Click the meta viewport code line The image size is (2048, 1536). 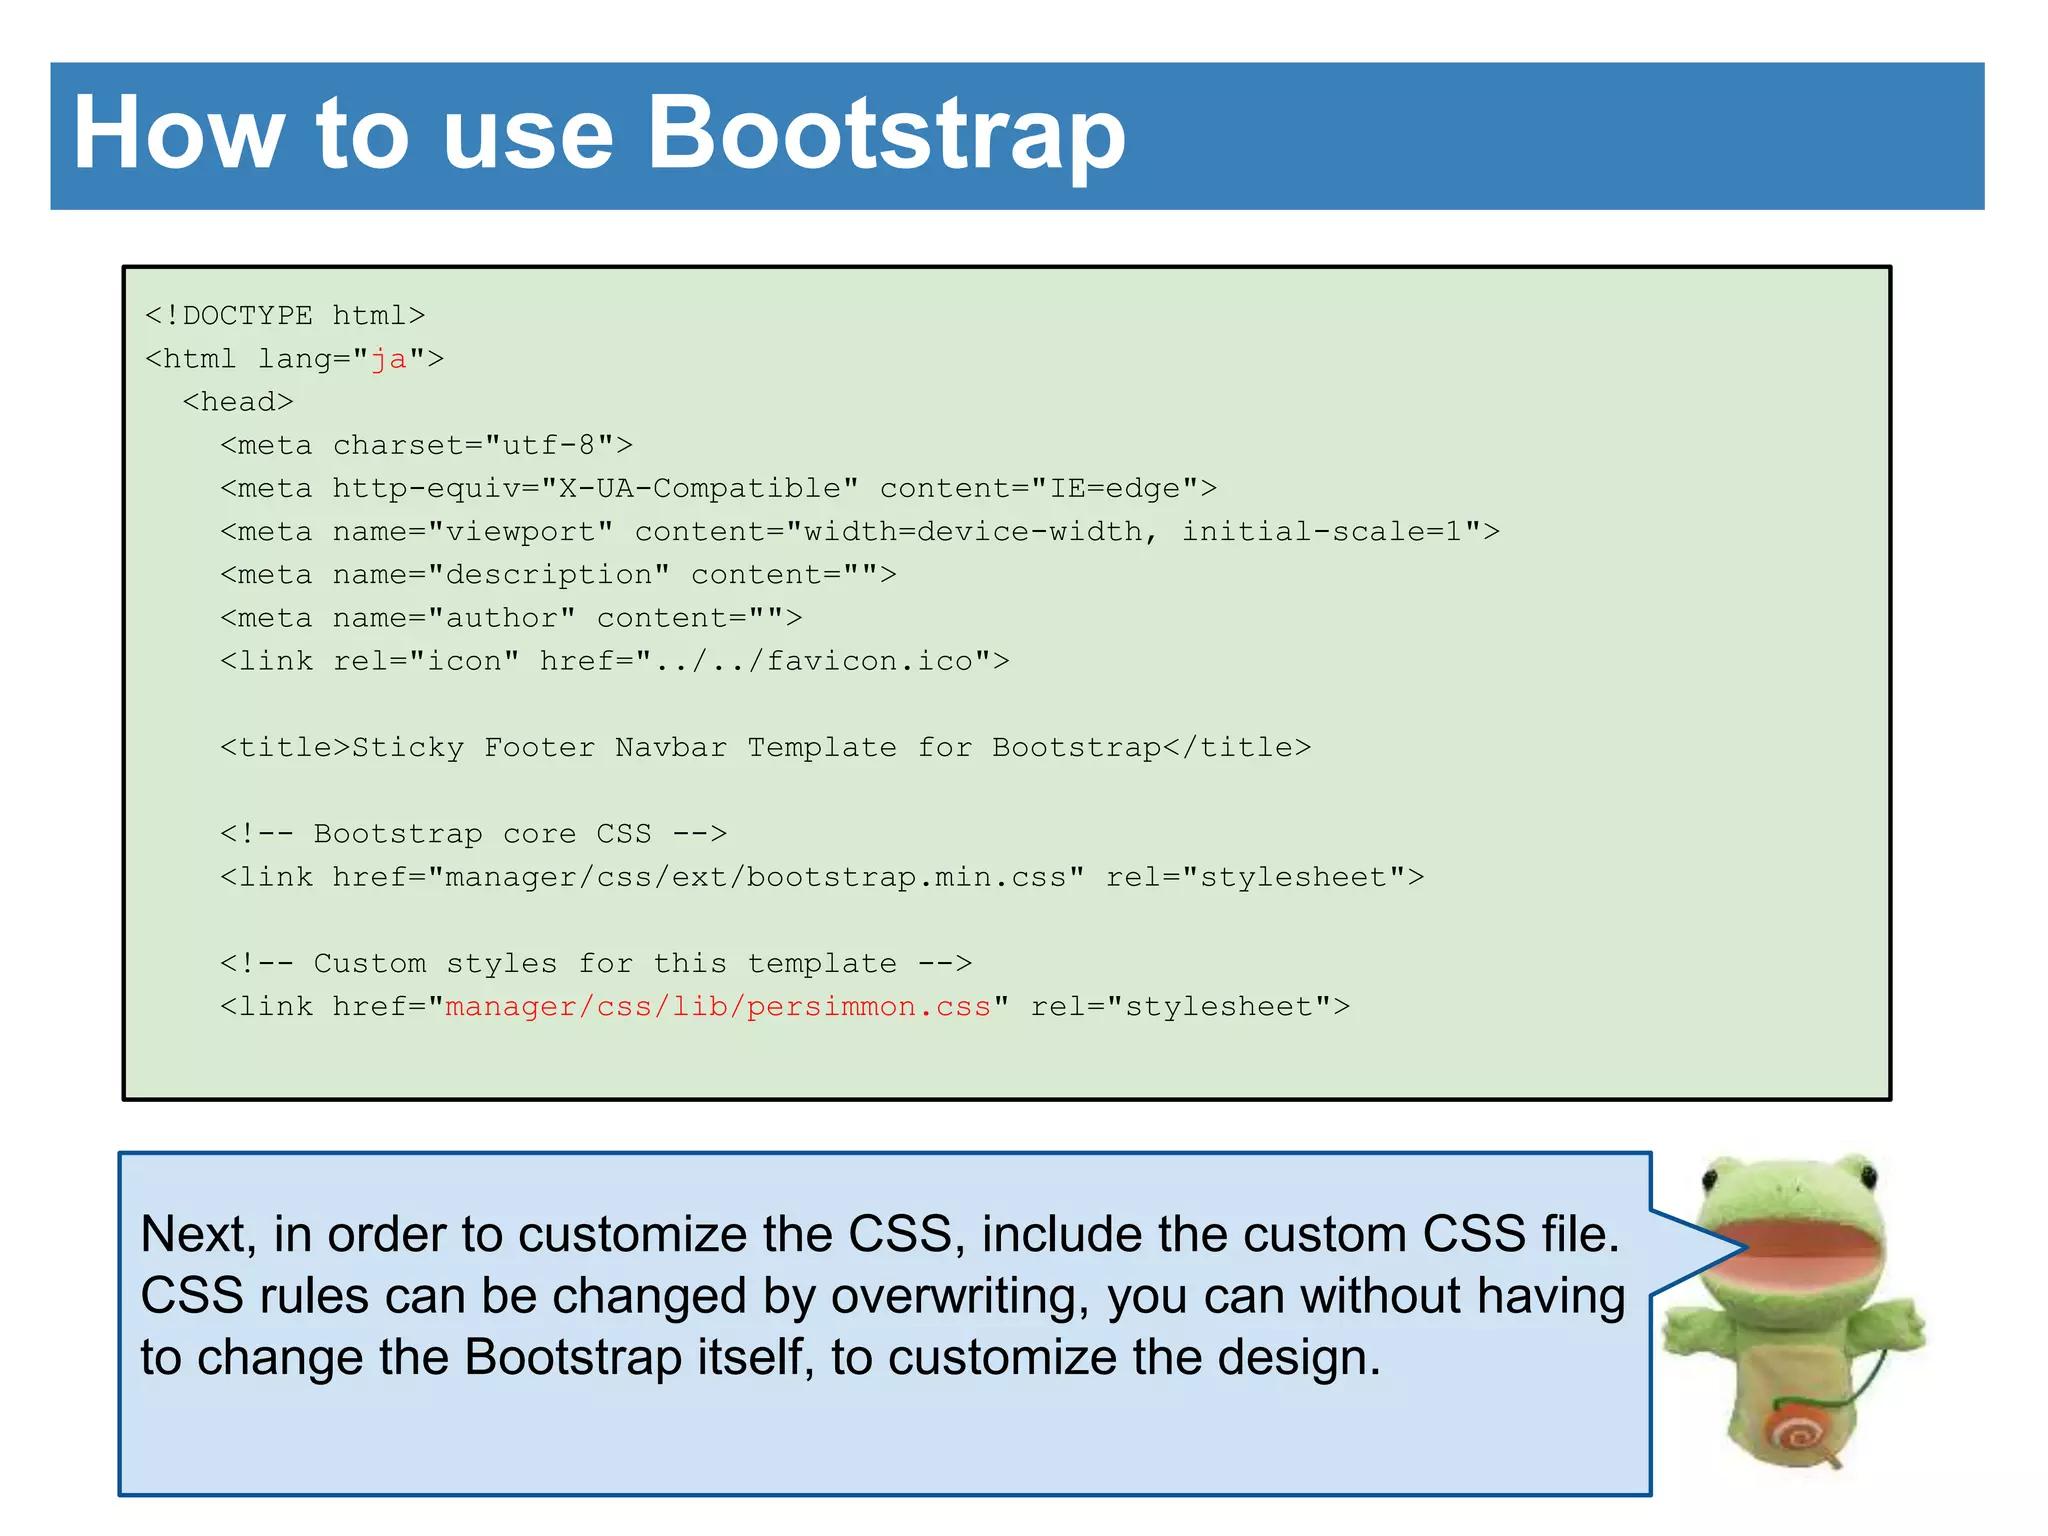[860, 531]
